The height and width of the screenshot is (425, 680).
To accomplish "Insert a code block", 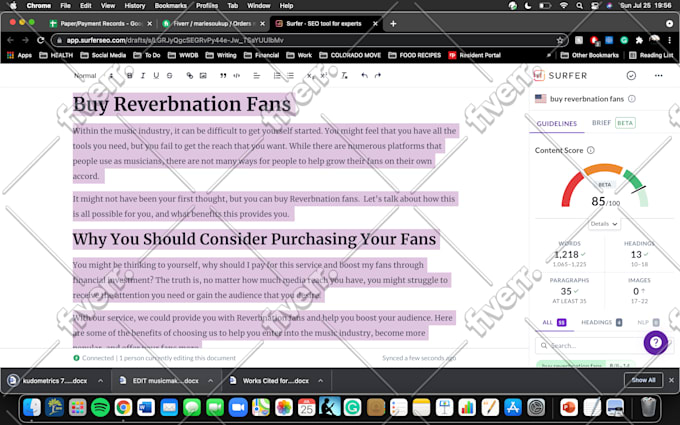I will pos(236,75).
